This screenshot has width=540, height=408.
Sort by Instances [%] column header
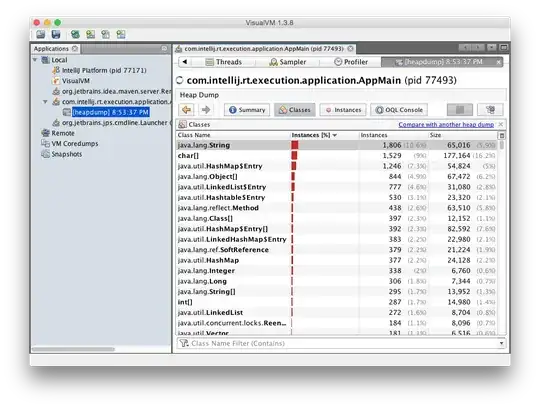tap(324, 135)
